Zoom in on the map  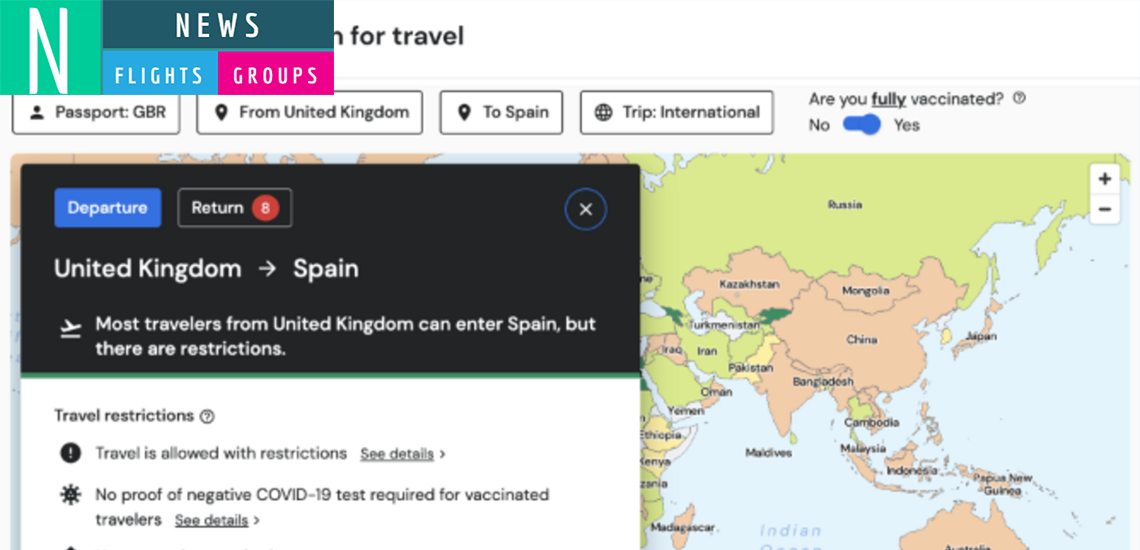(1104, 179)
